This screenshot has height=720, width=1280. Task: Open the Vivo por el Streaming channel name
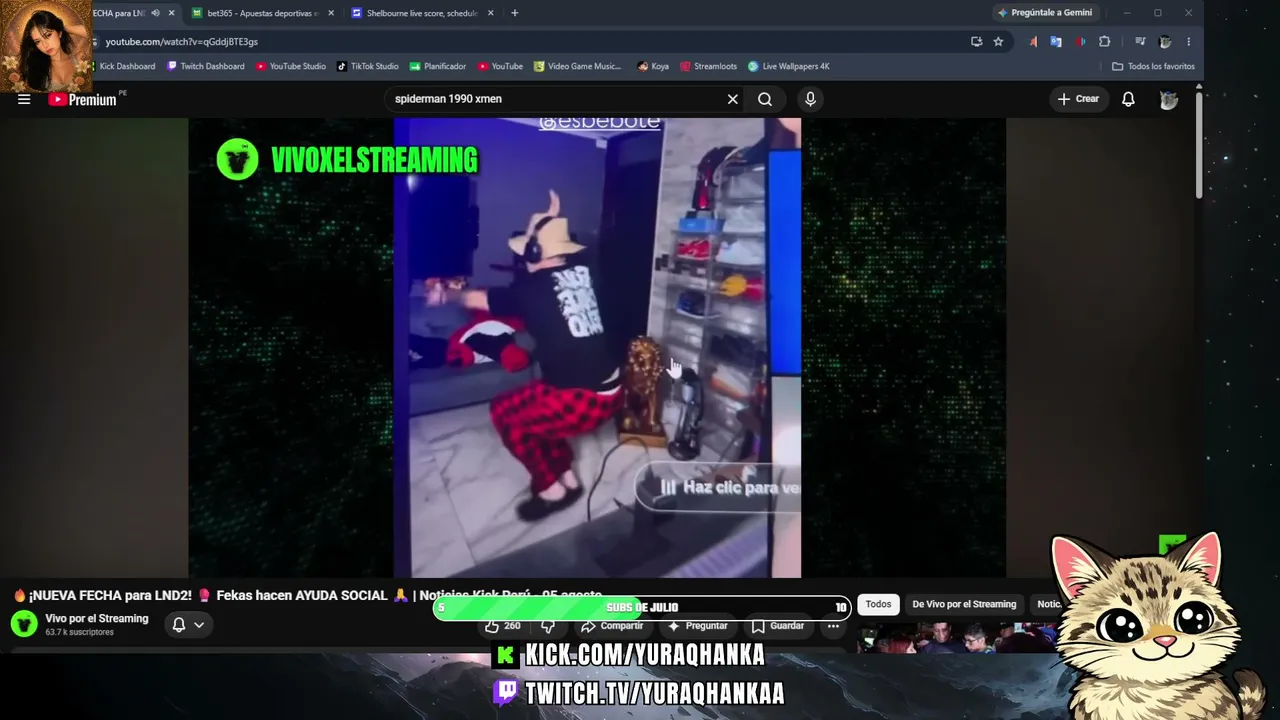point(97,619)
